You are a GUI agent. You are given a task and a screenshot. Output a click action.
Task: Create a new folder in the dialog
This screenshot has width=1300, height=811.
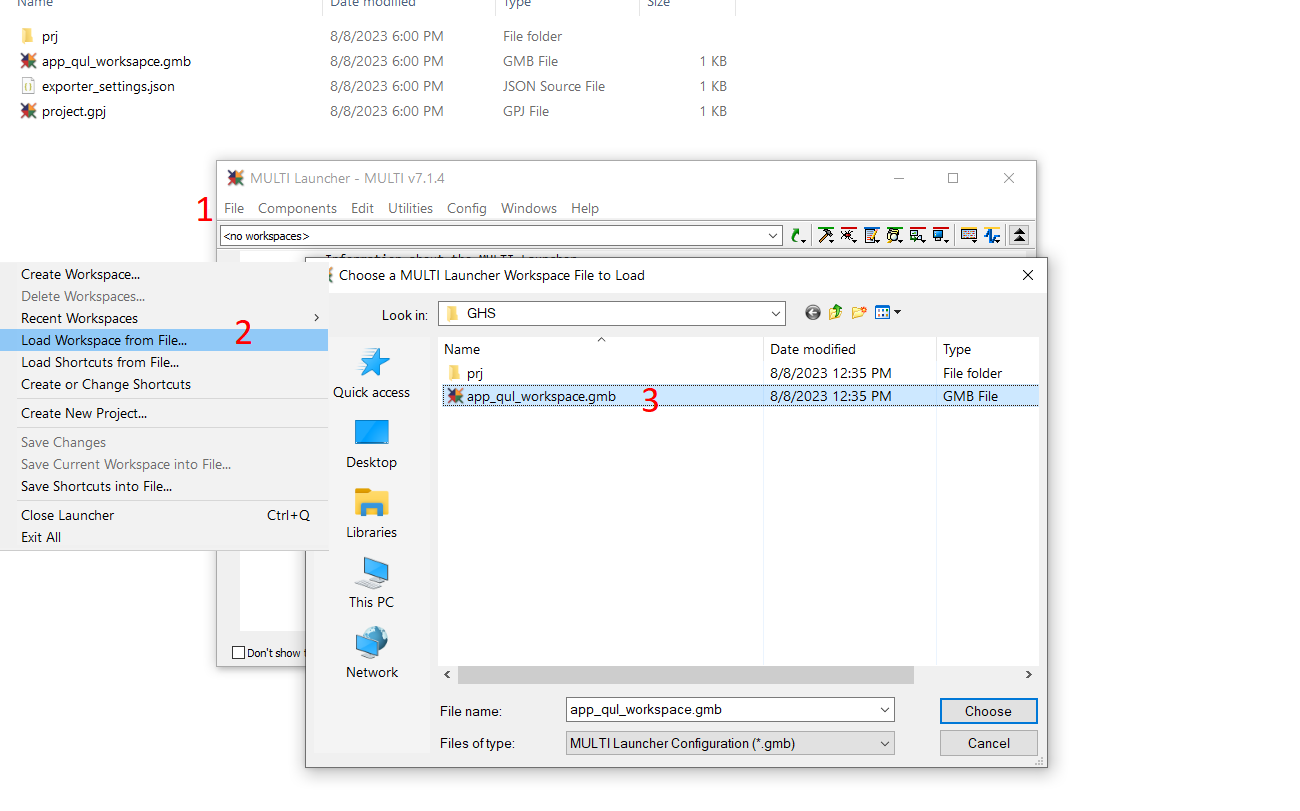tap(858, 312)
